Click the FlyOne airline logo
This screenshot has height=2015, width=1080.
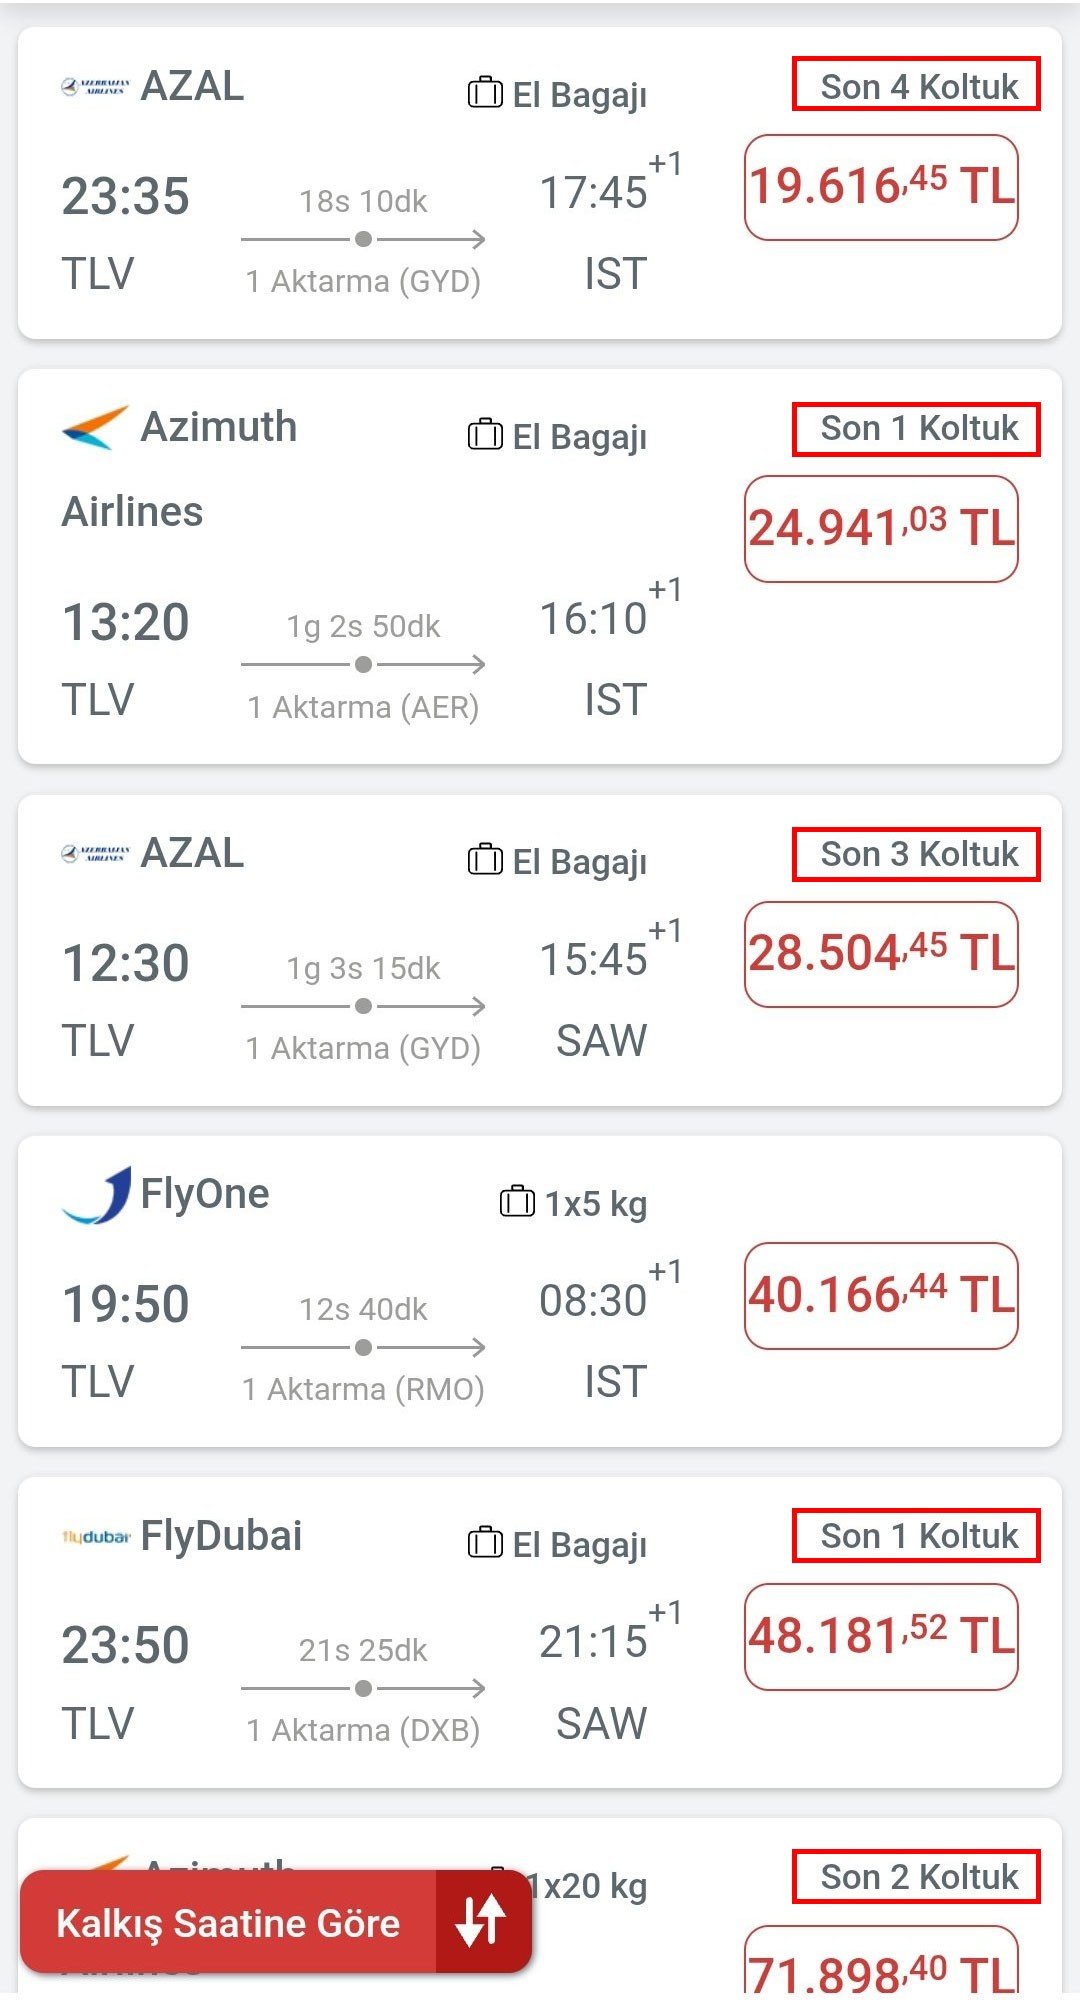[96, 1195]
